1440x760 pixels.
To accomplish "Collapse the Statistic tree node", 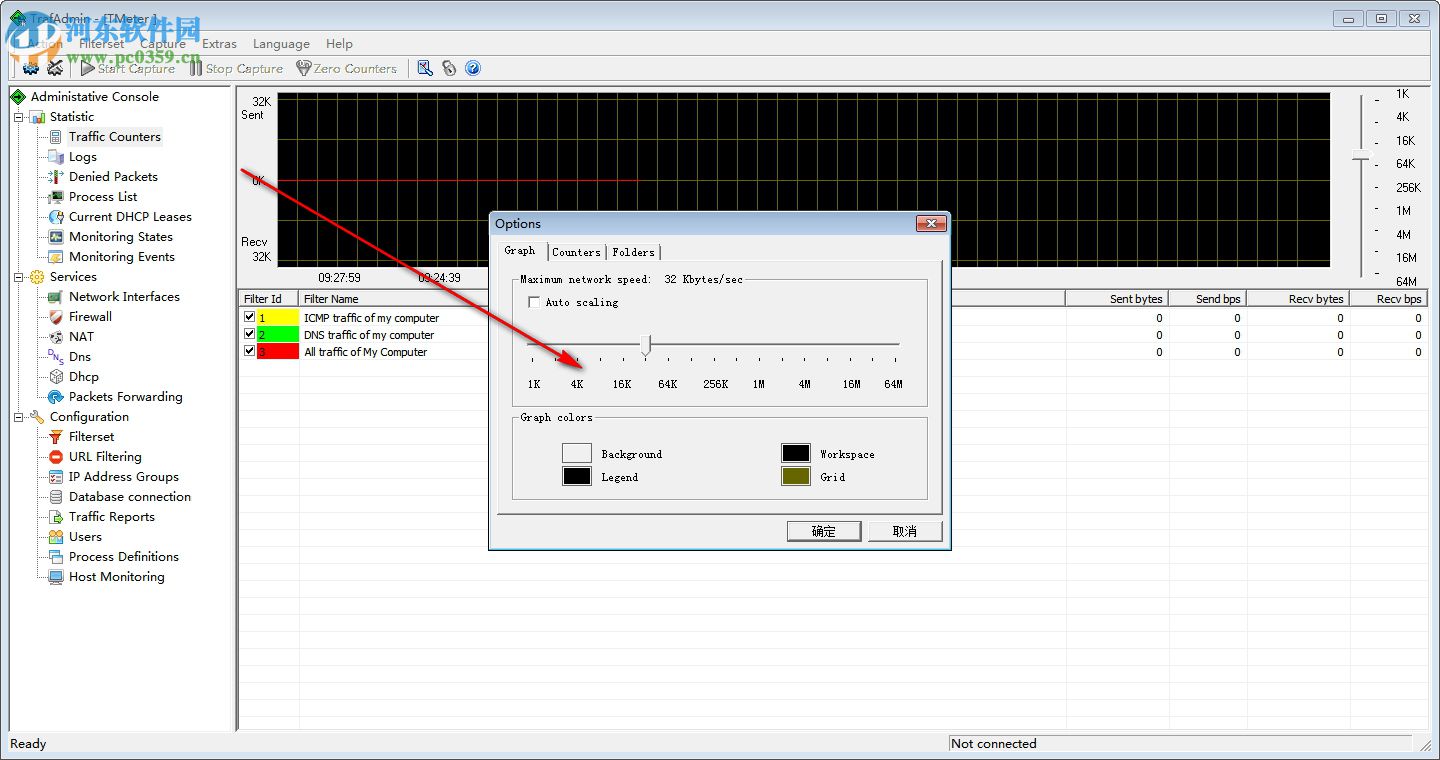I will [18, 117].
